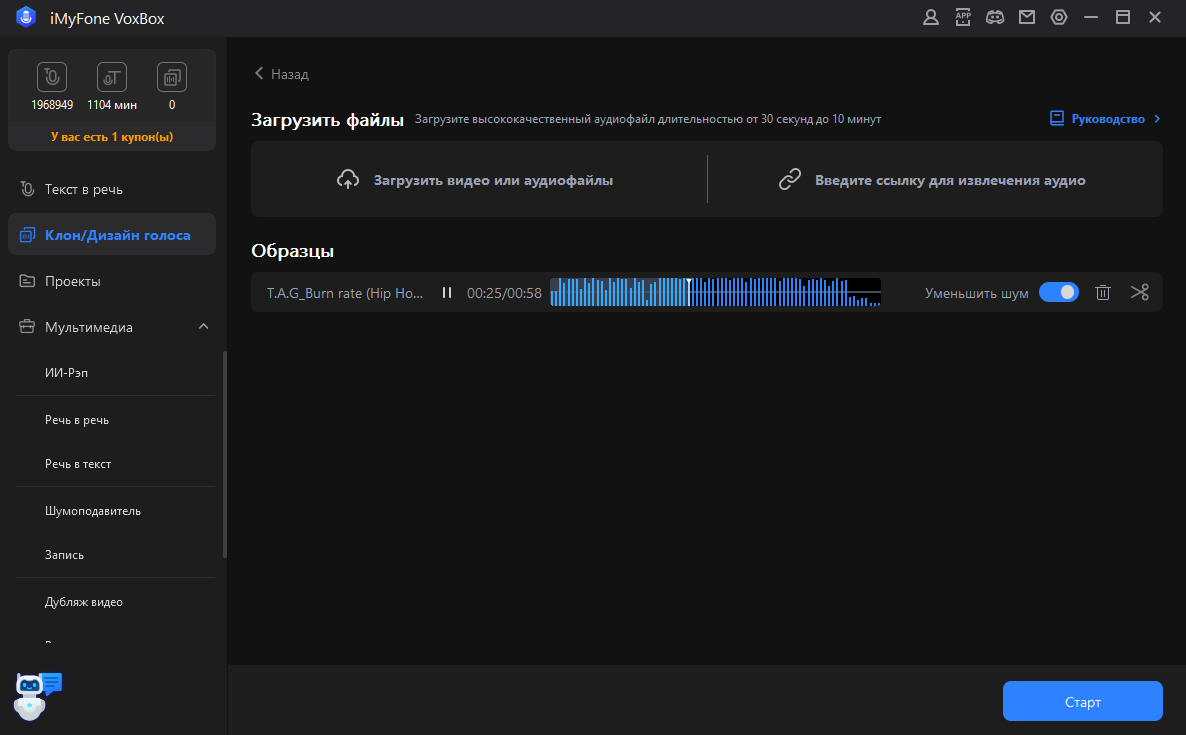Click the cloud upload icon

click(348, 179)
